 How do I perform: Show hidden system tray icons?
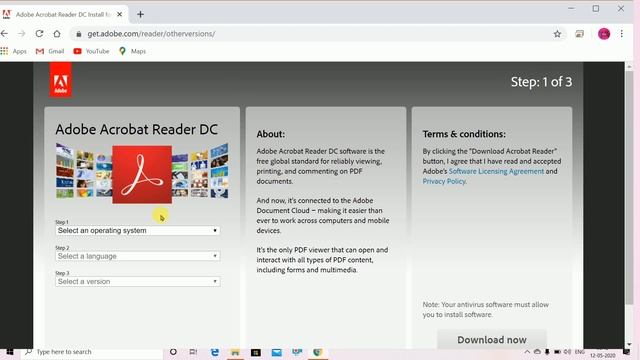(x=527, y=352)
